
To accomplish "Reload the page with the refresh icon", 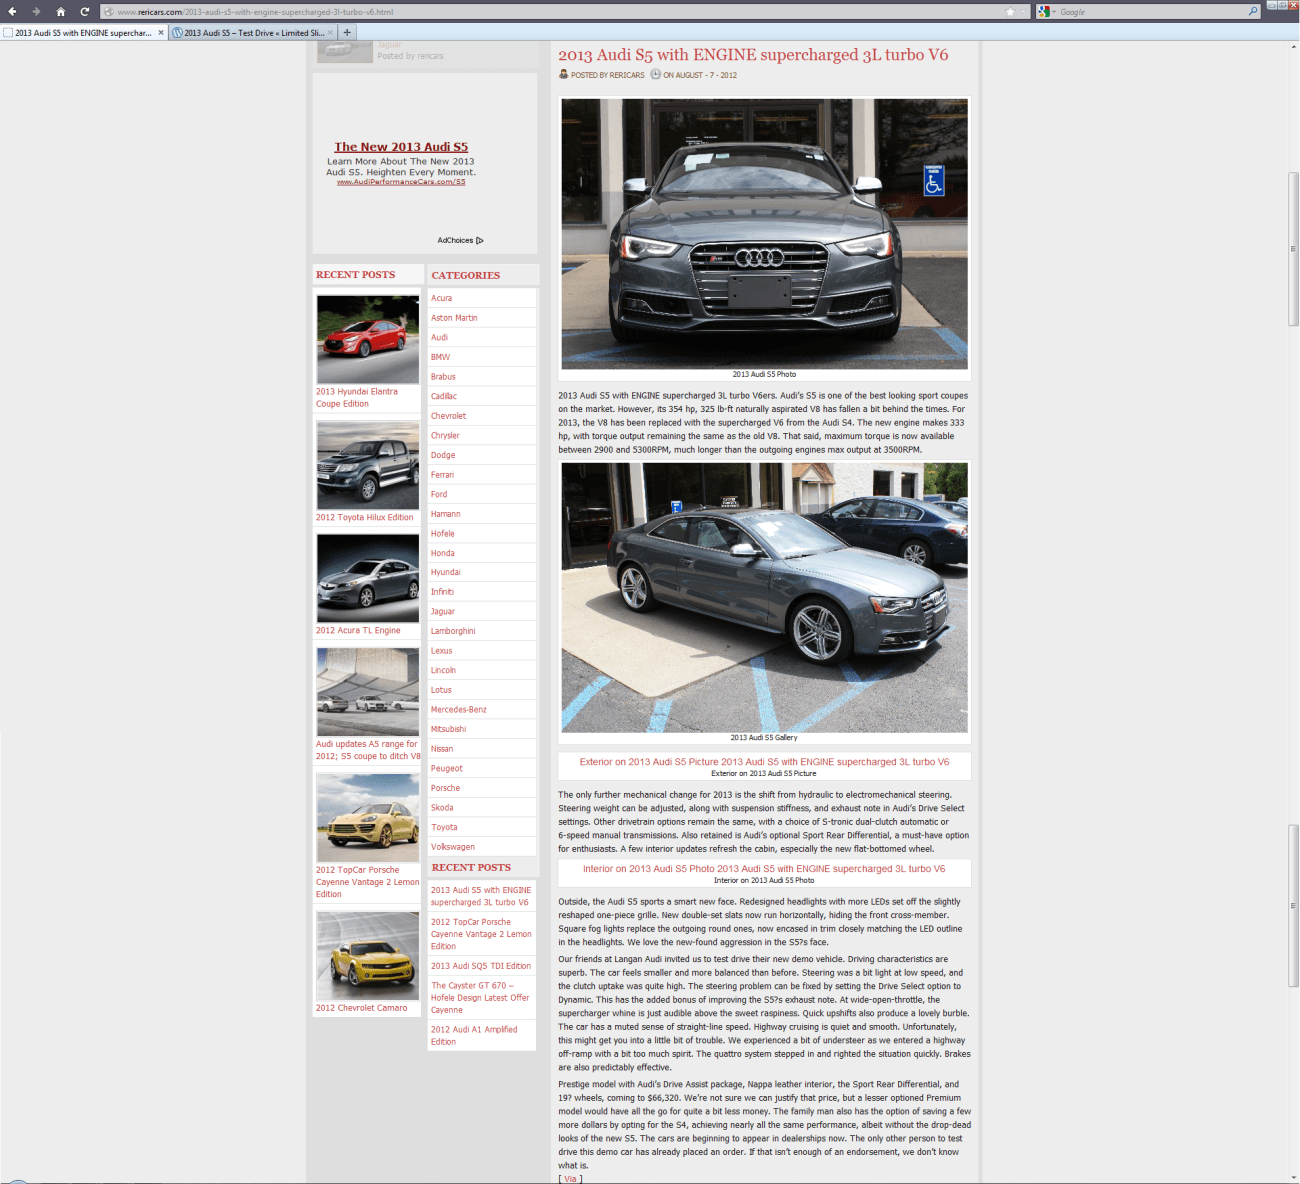I will [84, 12].
